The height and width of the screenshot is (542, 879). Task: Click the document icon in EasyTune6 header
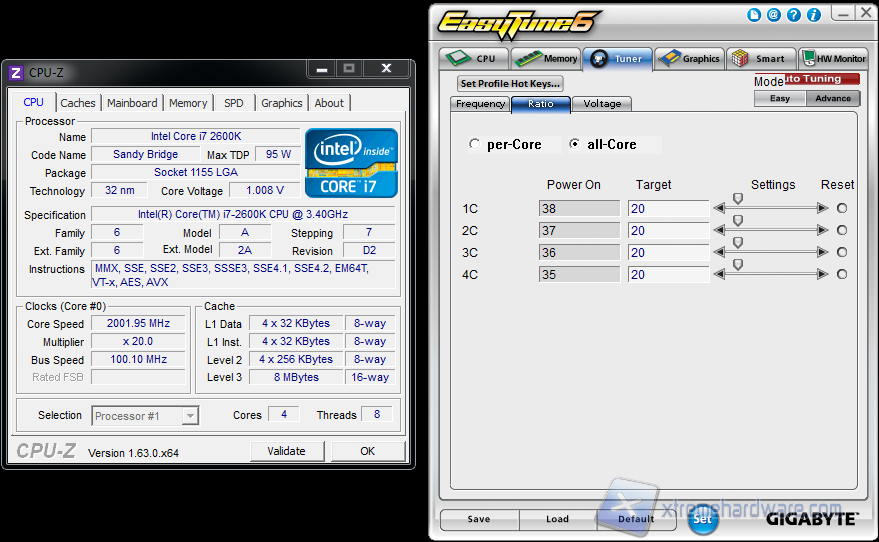[x=755, y=15]
